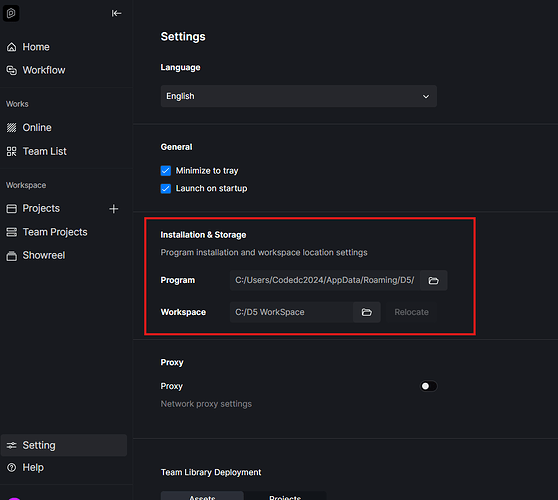Click the Showreel icon in sidebar
The height and width of the screenshot is (500, 558).
[x=11, y=256]
